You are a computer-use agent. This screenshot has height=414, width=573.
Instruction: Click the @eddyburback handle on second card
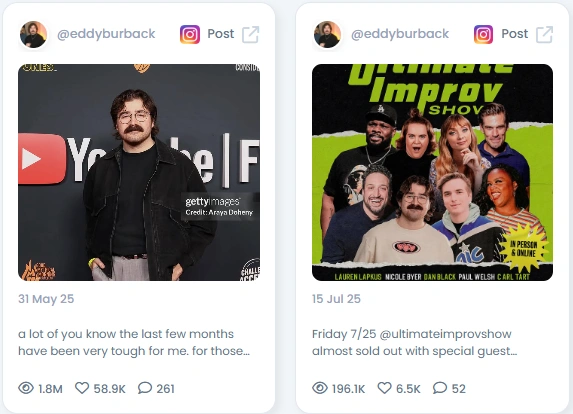(x=400, y=34)
